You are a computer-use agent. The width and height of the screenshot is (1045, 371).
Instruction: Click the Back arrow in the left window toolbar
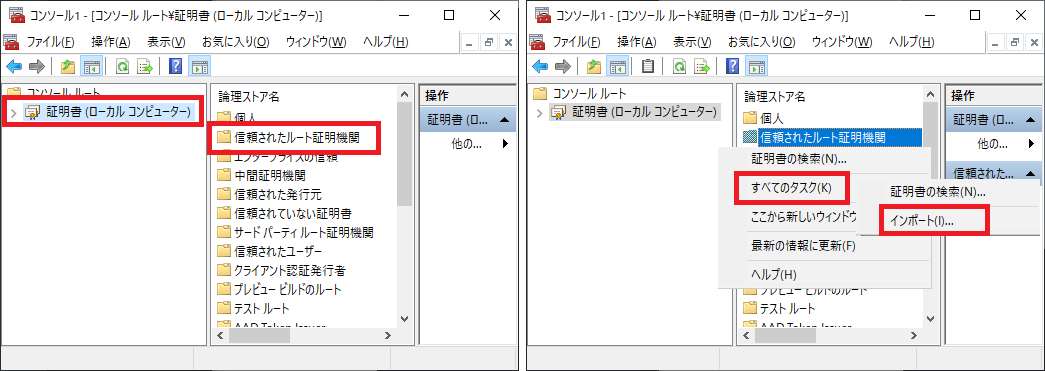click(x=14, y=66)
